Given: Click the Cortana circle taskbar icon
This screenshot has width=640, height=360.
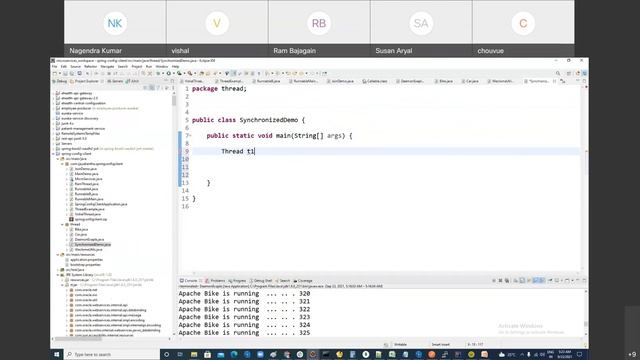Looking at the screenshot, I should 167,354.
